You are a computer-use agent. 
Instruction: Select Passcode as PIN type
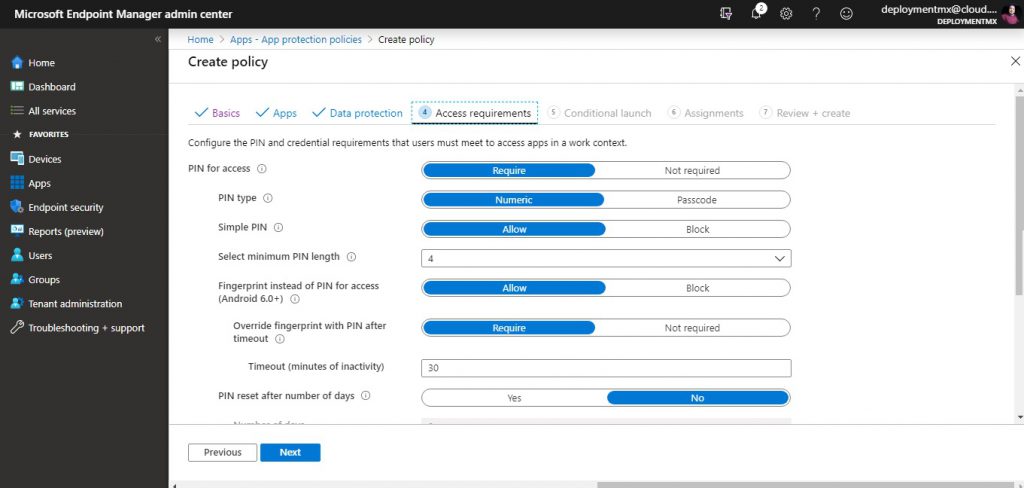click(696, 200)
